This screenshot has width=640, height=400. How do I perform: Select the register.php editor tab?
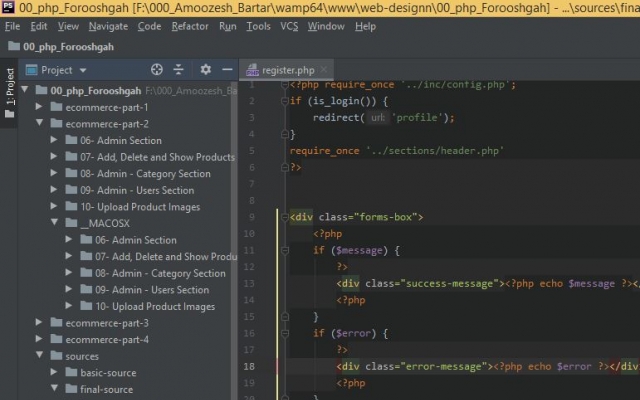click(288, 70)
